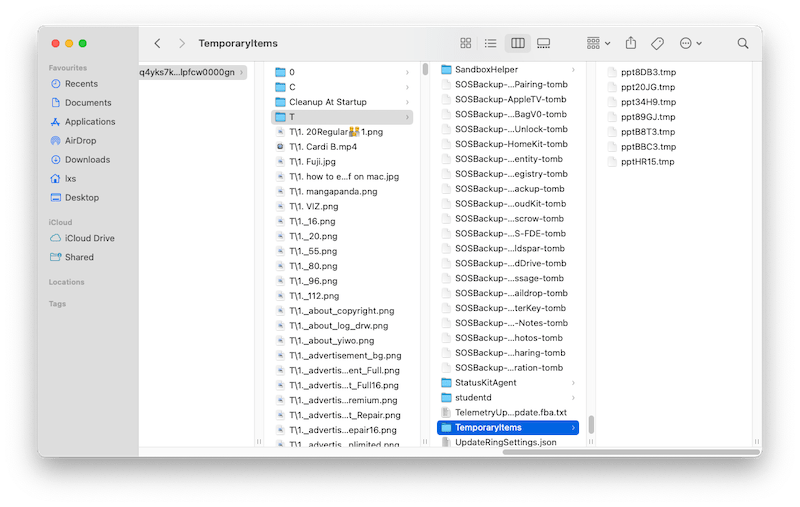Go back with the back arrow
Screen dimensions: 800x507
pos(157,44)
